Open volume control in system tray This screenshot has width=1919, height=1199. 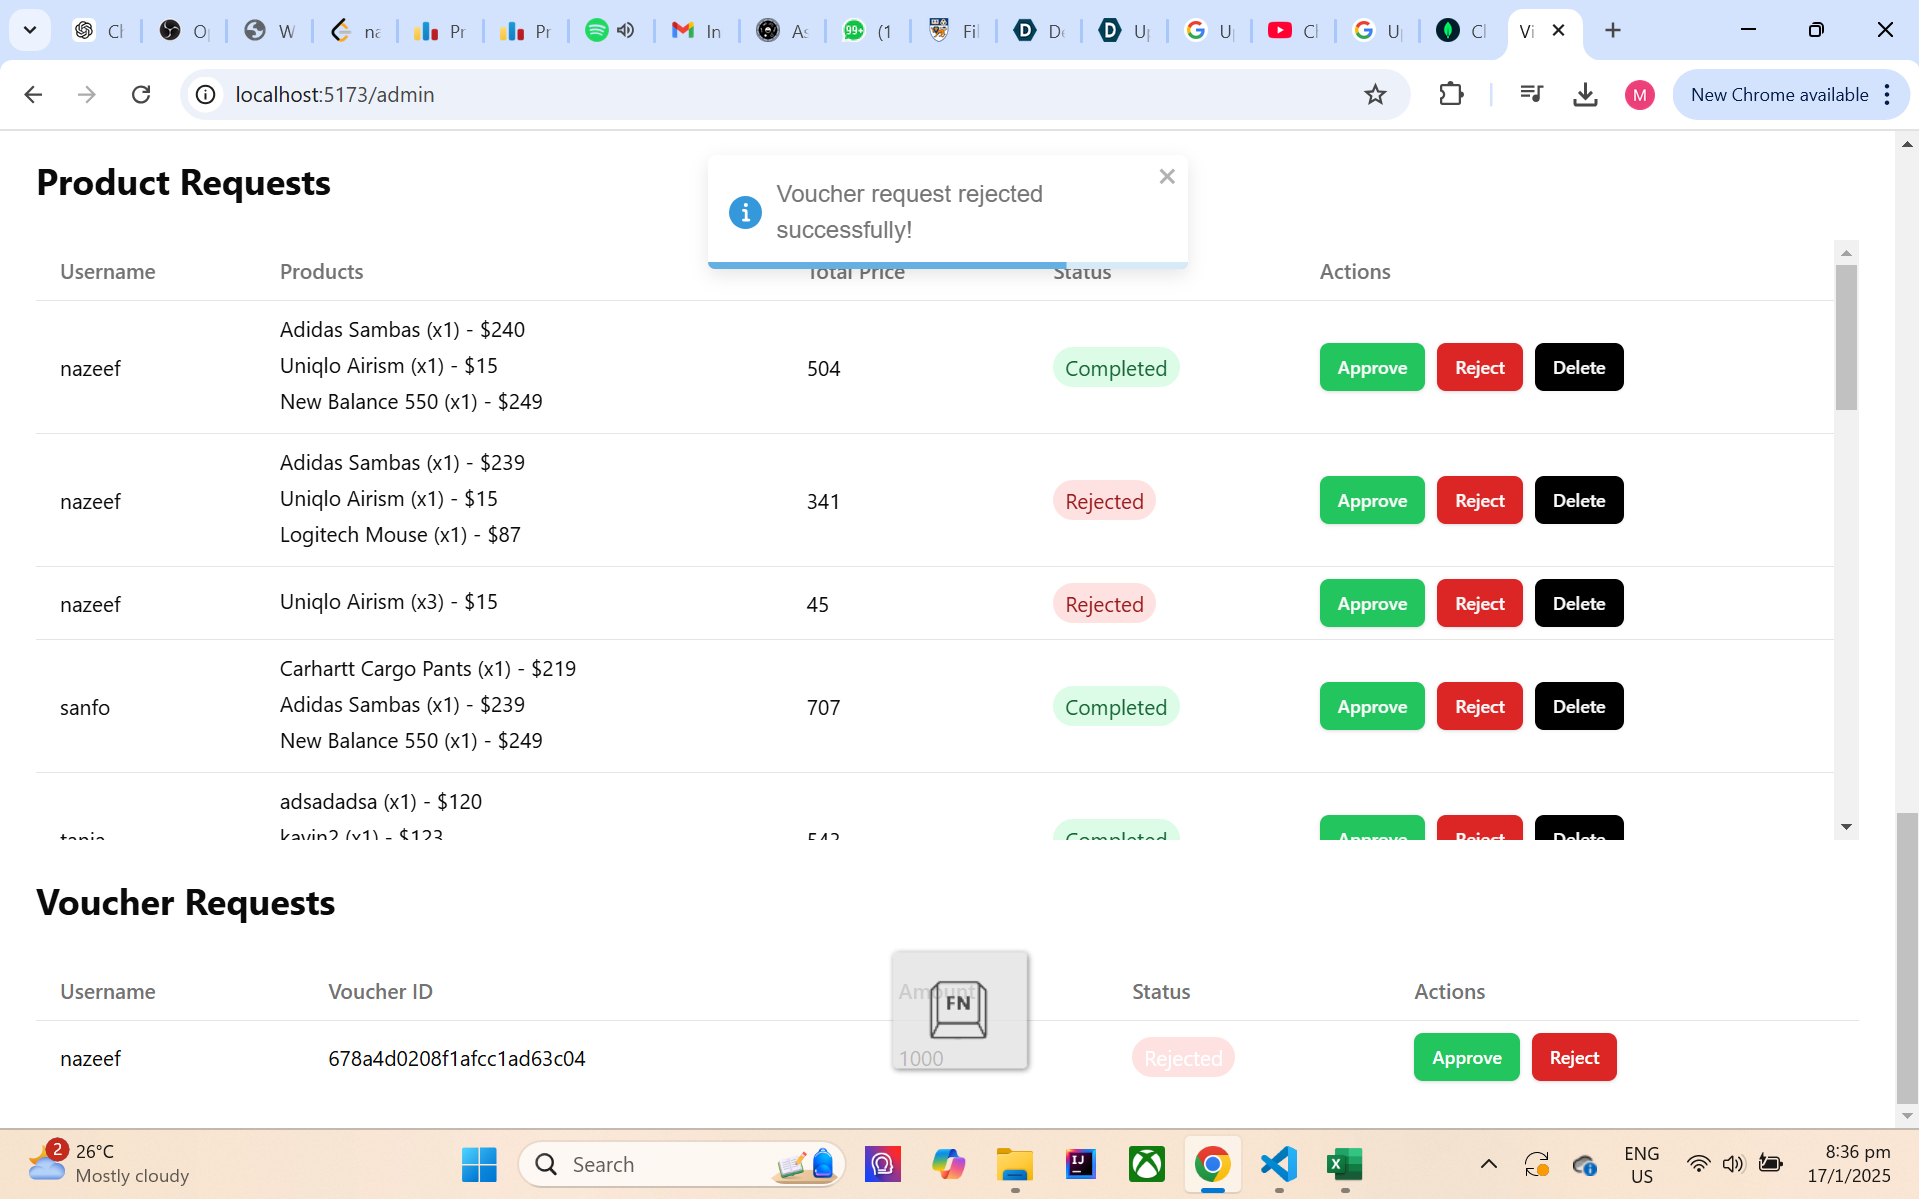coord(1733,1164)
